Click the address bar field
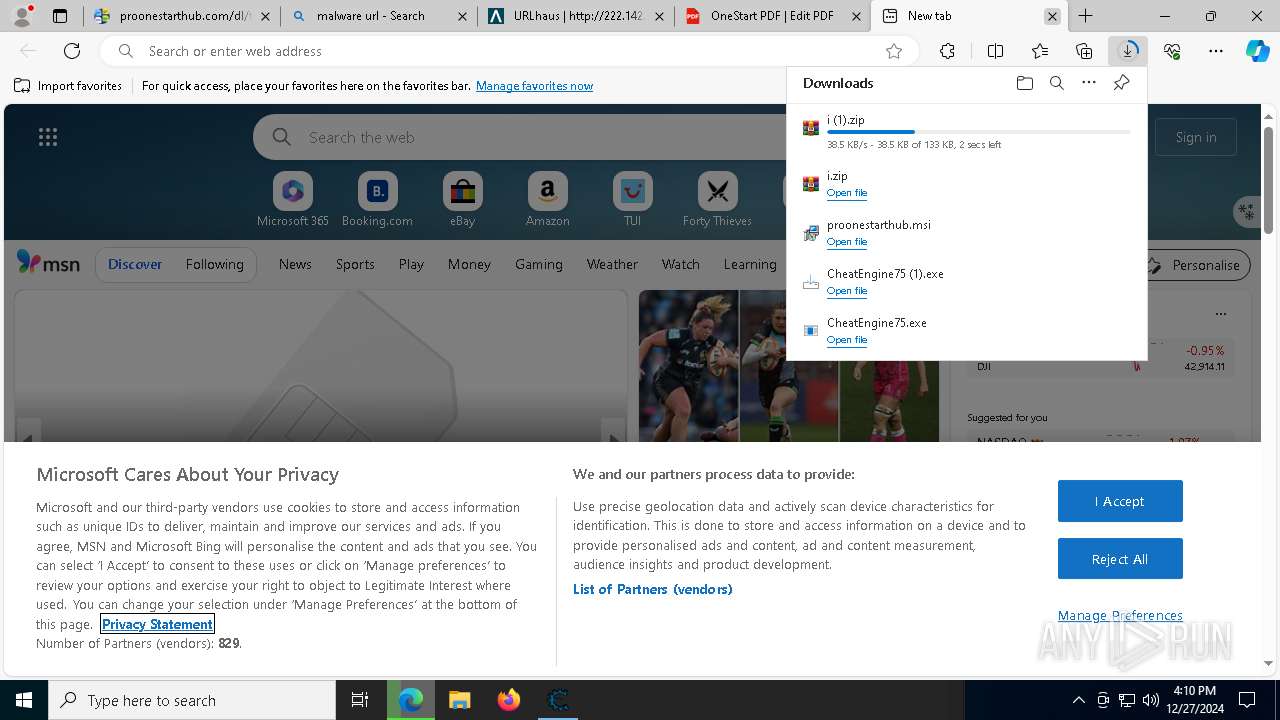 point(510,51)
